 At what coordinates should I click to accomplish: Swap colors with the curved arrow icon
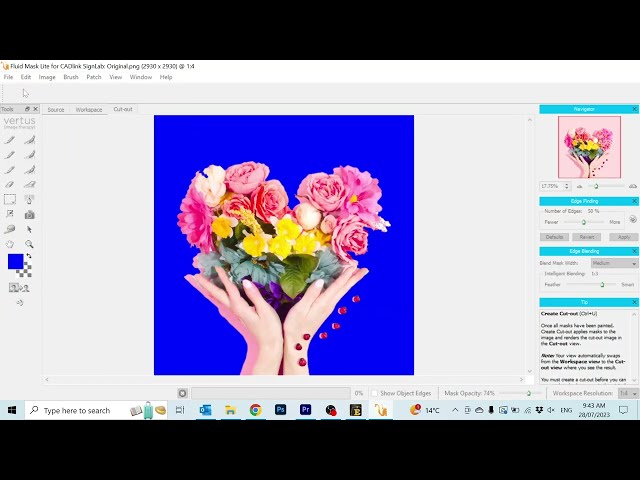point(29,256)
